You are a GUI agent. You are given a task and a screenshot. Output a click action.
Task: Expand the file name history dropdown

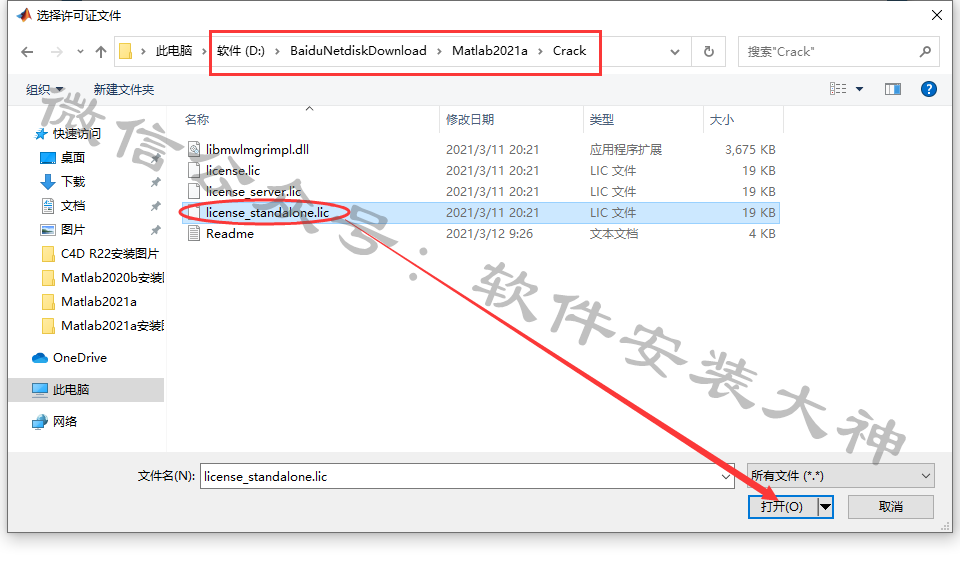coord(726,476)
